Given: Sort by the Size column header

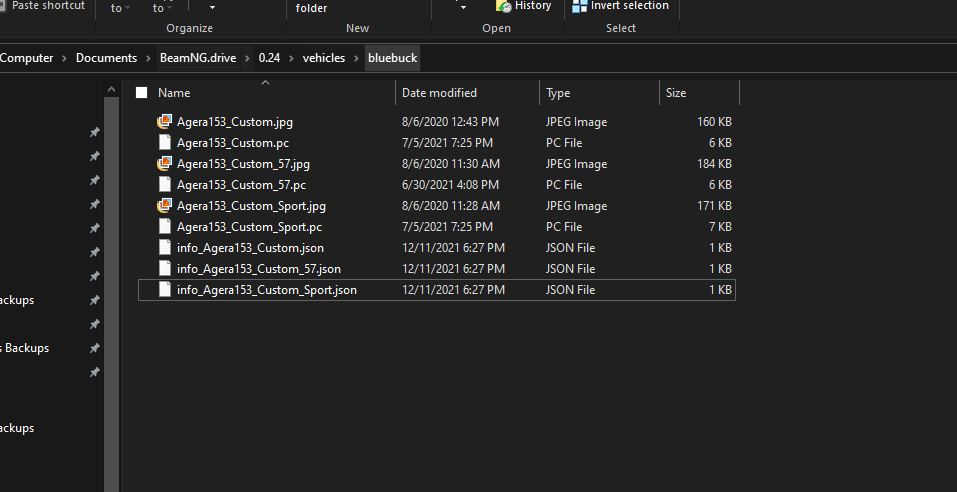Looking at the screenshot, I should [676, 93].
